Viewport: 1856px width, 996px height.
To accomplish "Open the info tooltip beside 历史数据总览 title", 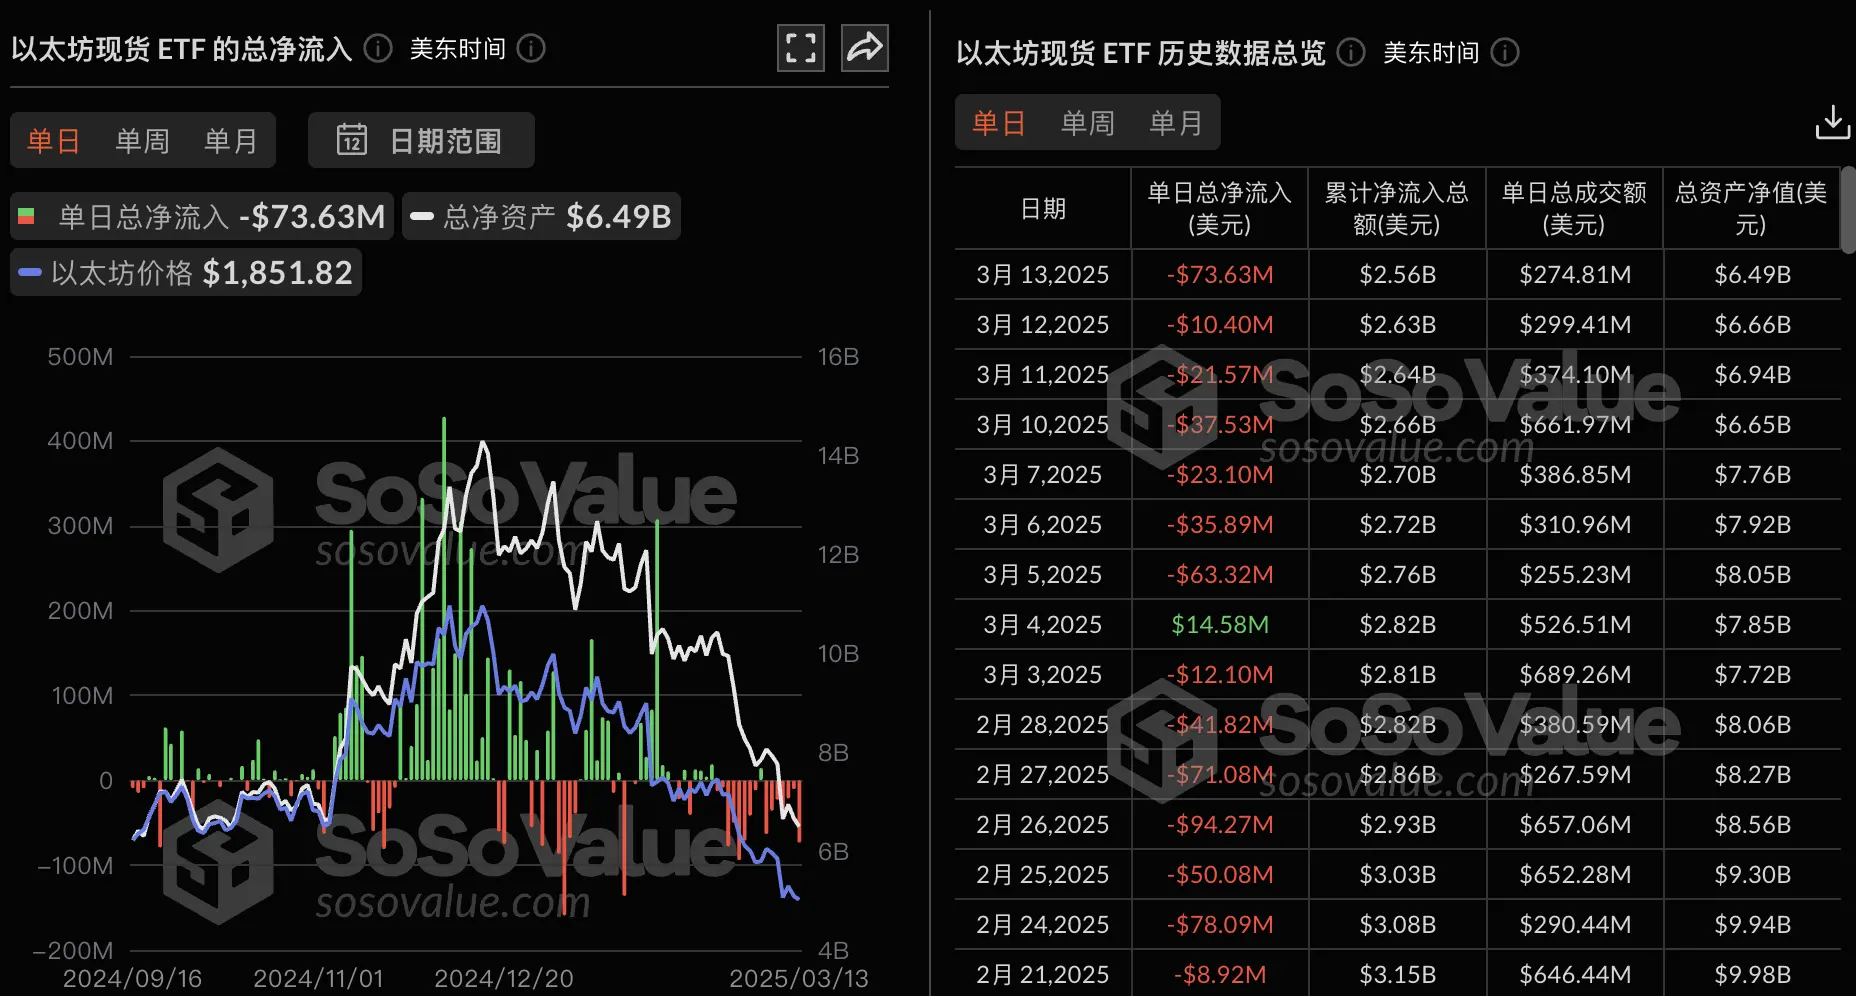I will pyautogui.click(x=1350, y=53).
